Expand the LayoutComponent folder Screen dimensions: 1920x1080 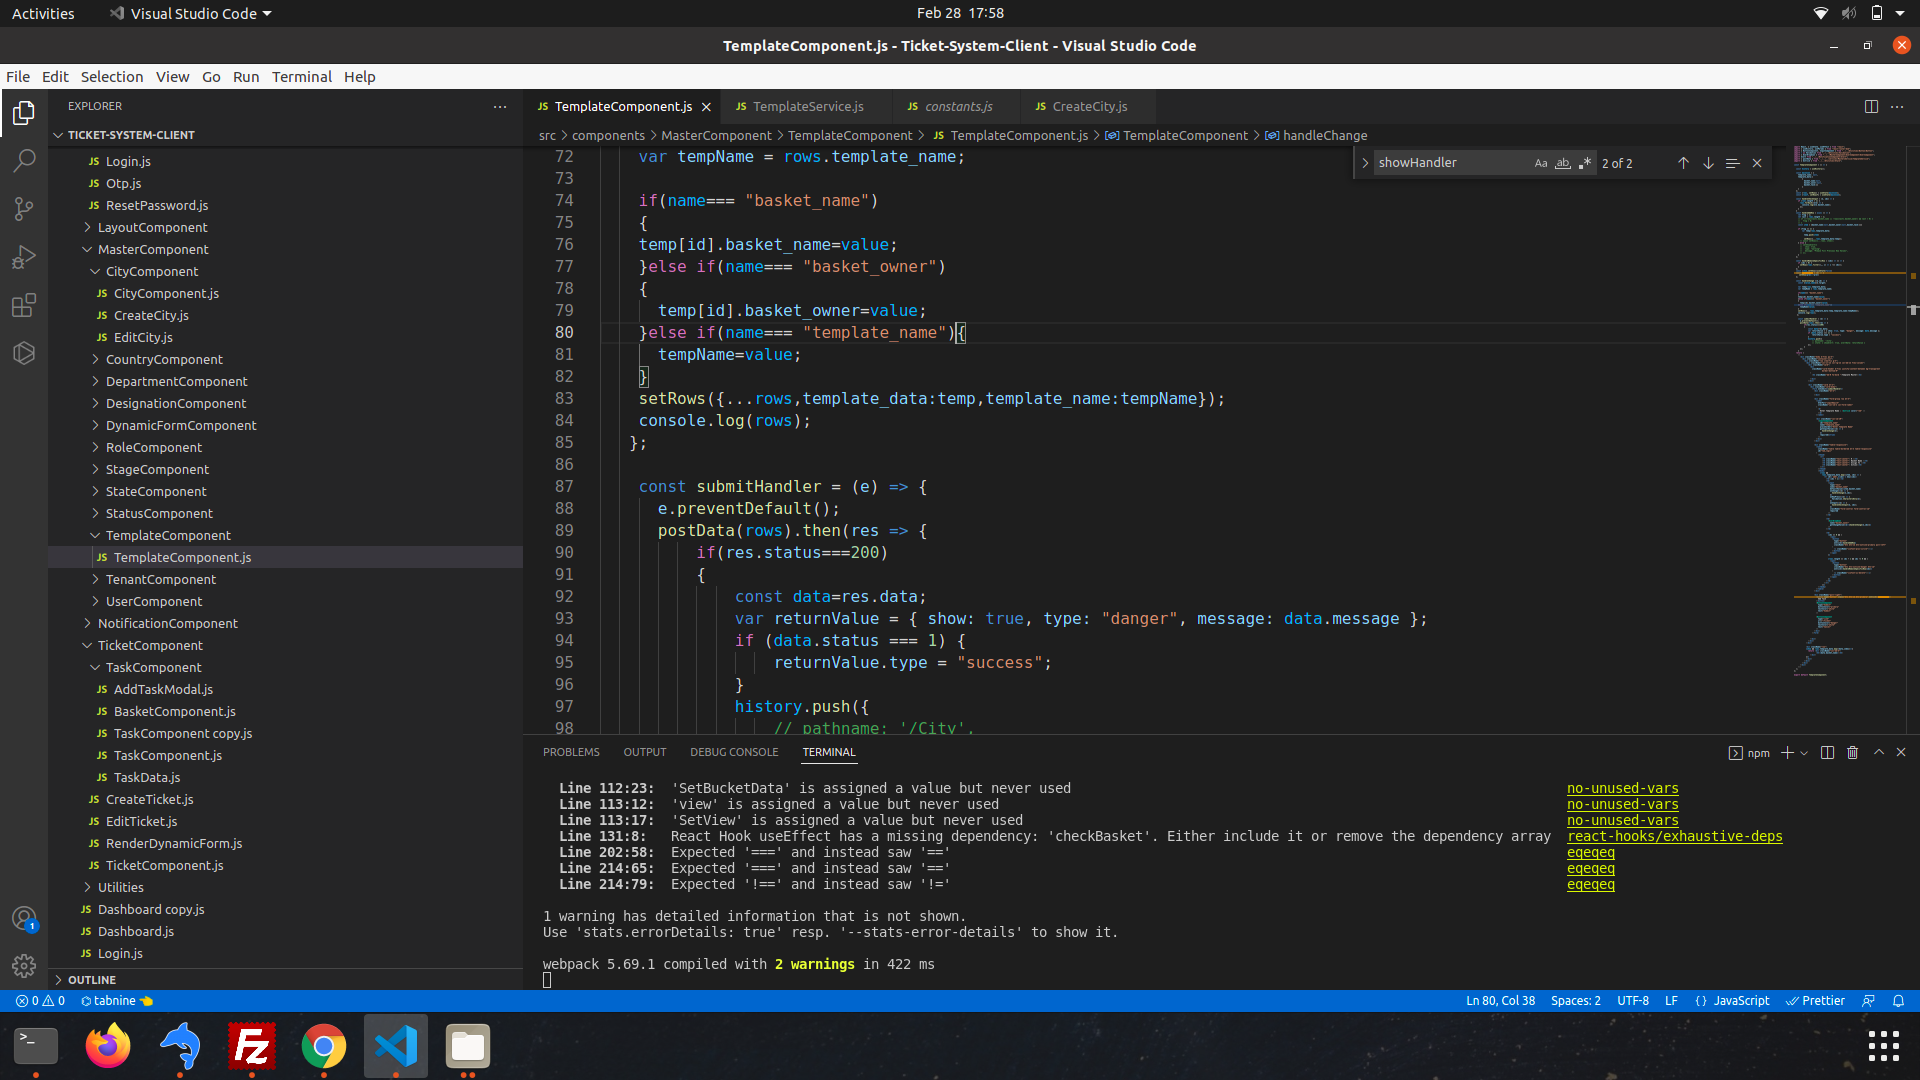(152, 228)
